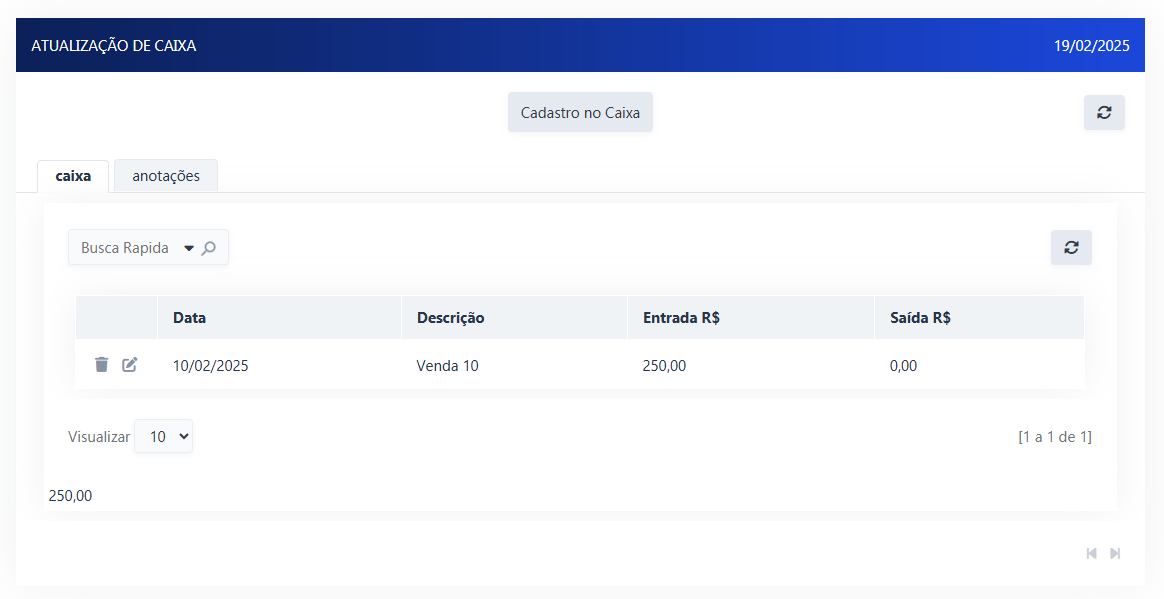The height and width of the screenshot is (599, 1164).
Task: Click the 250,00 total below the table
Action: point(71,495)
